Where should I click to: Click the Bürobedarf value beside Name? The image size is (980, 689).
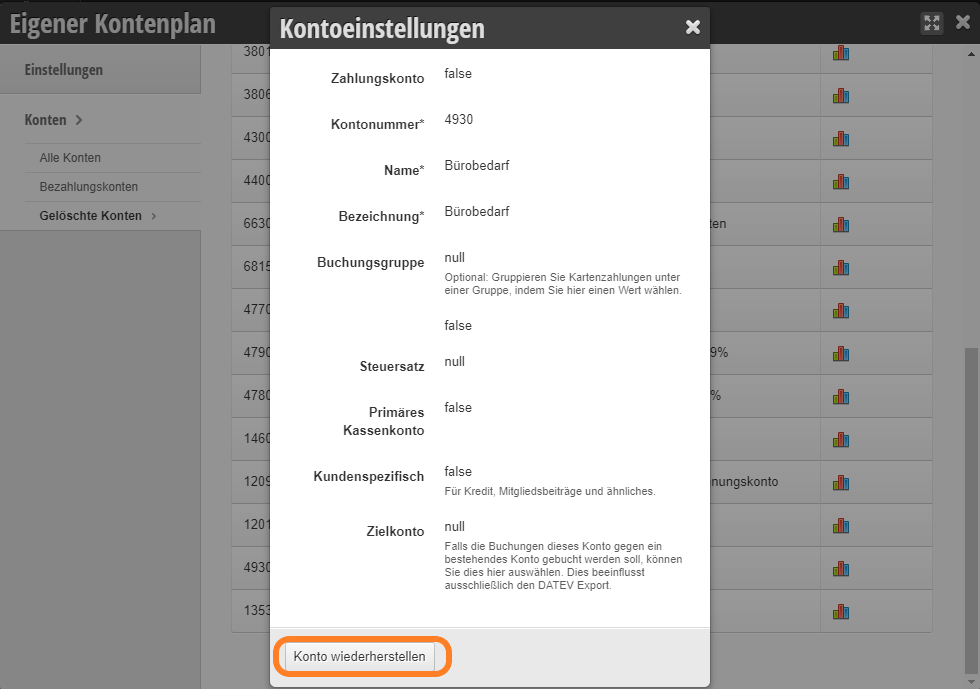(477, 166)
